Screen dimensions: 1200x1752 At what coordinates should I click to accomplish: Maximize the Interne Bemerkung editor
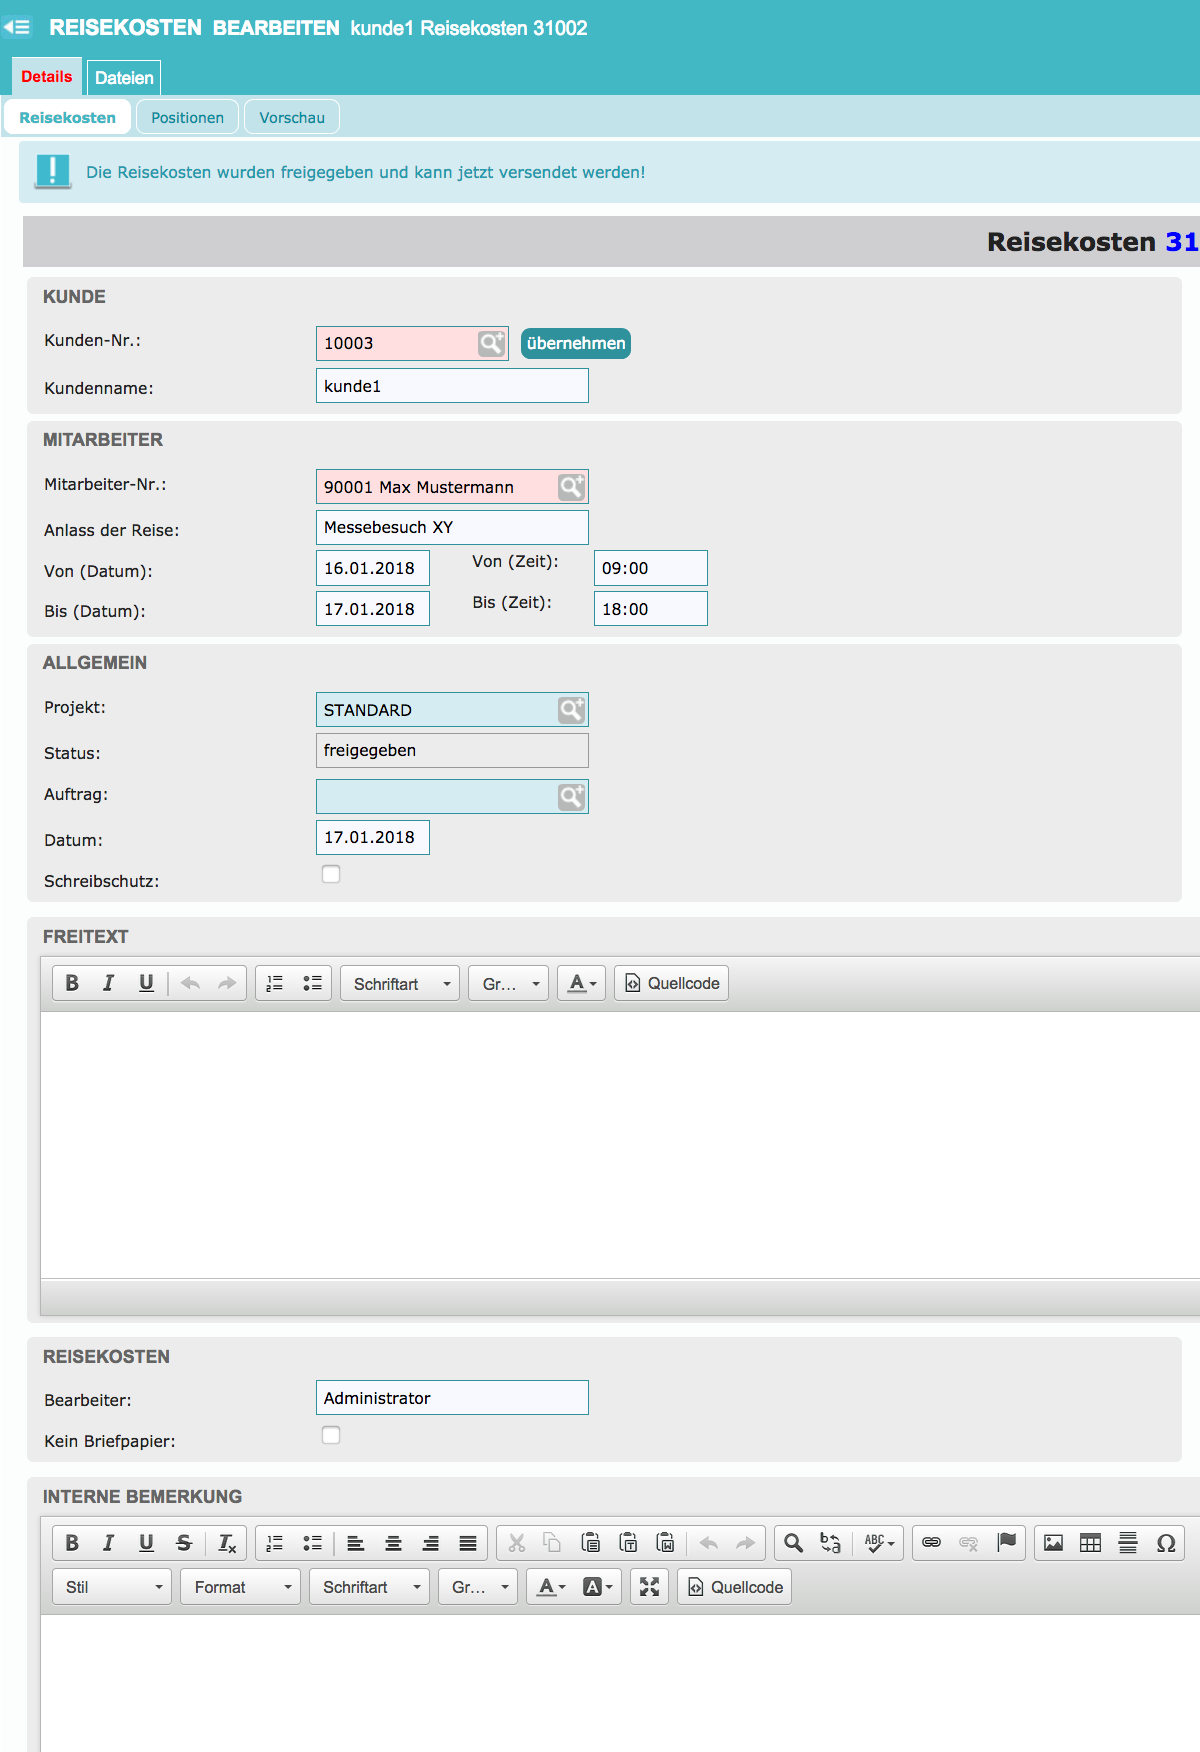(649, 1587)
